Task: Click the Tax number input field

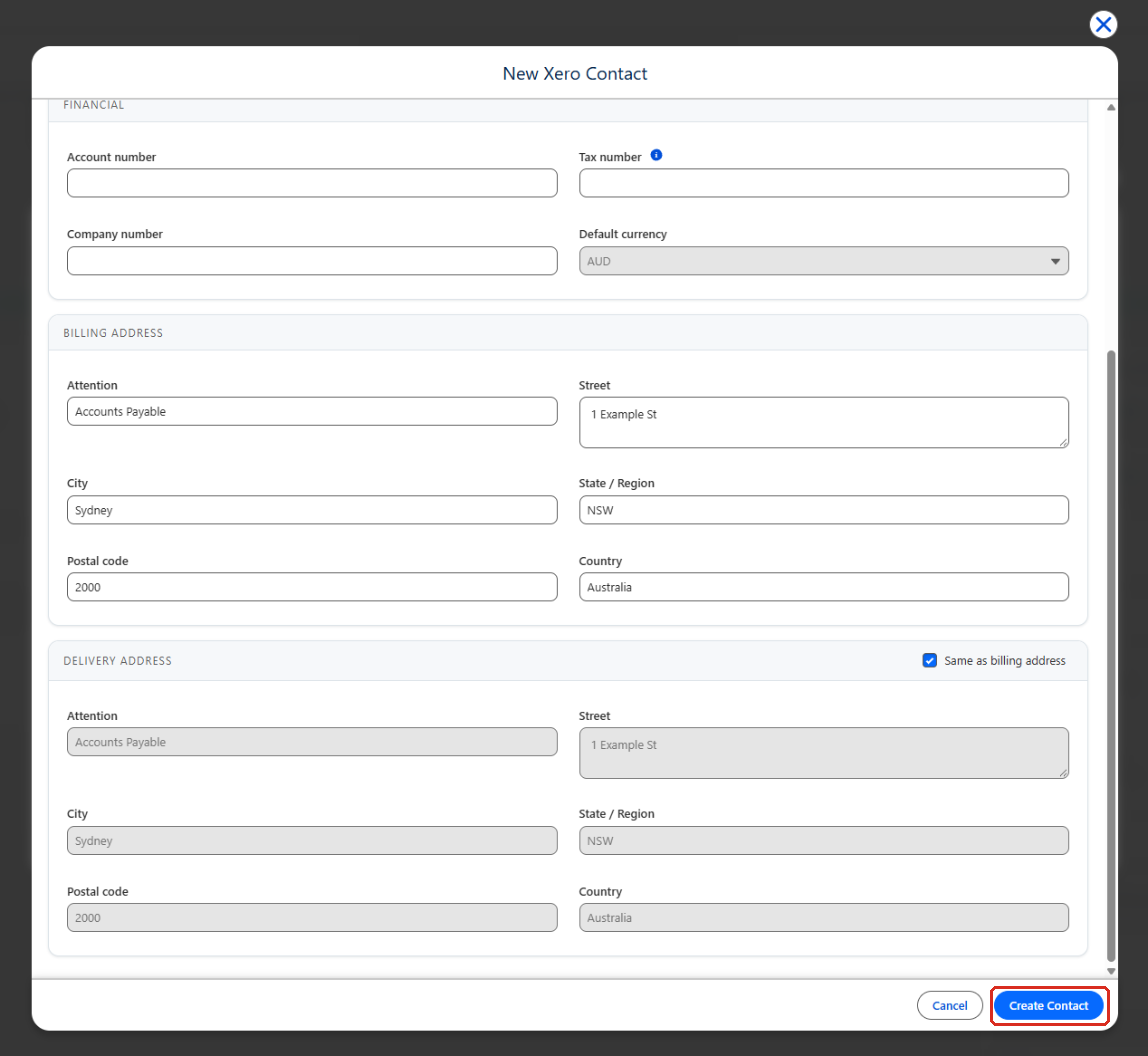Action: (x=824, y=183)
